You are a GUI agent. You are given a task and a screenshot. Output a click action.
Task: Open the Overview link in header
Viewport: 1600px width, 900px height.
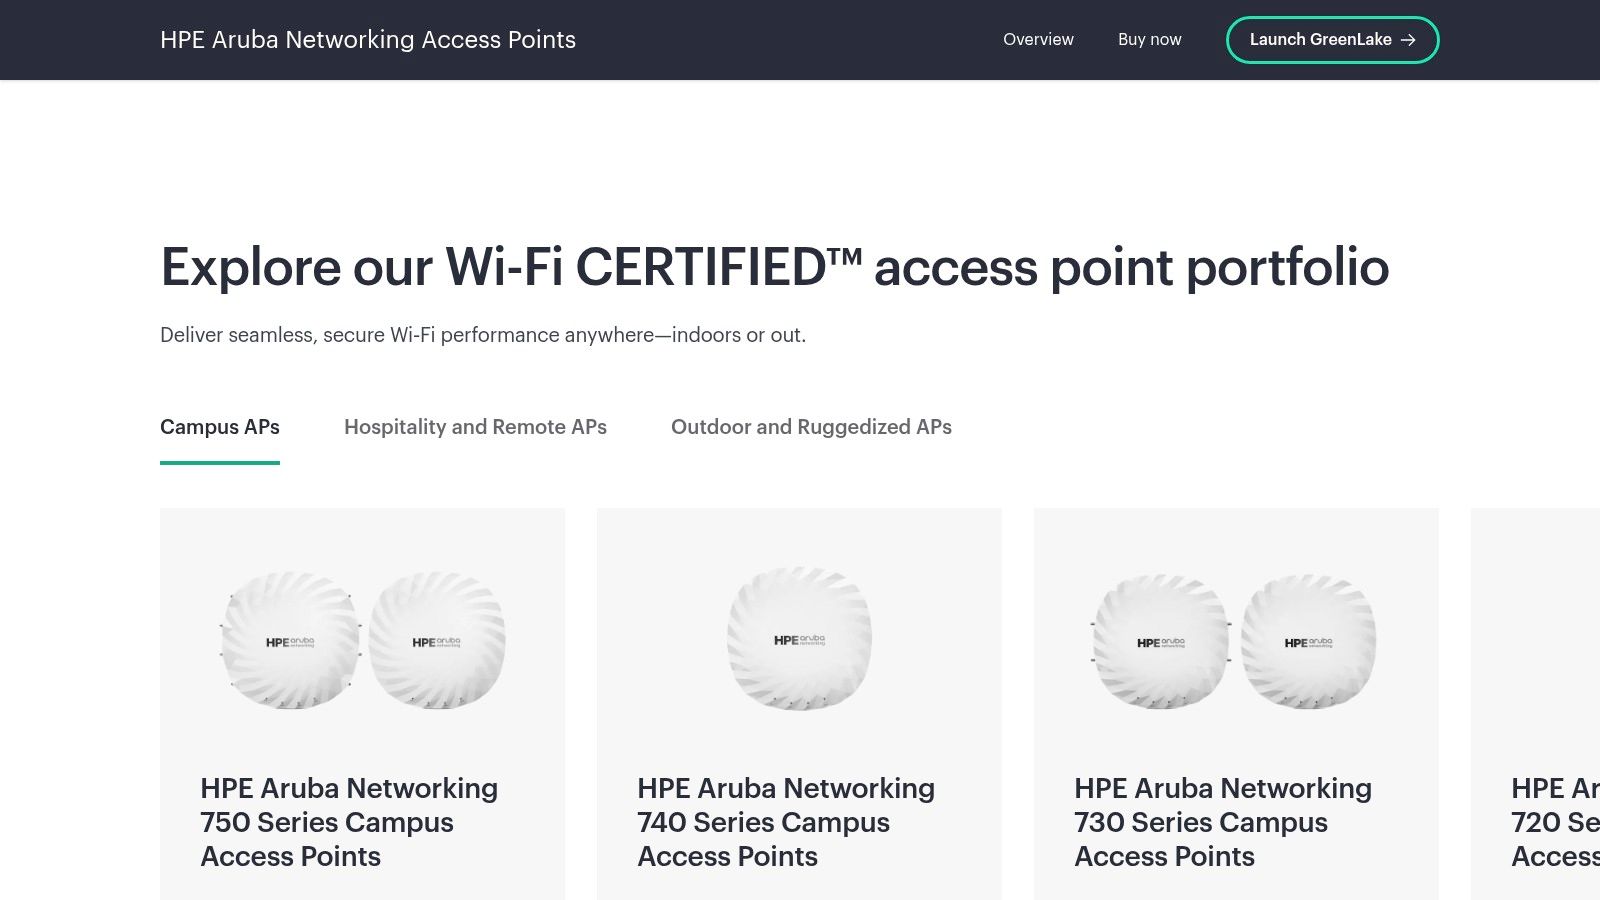point(1038,39)
